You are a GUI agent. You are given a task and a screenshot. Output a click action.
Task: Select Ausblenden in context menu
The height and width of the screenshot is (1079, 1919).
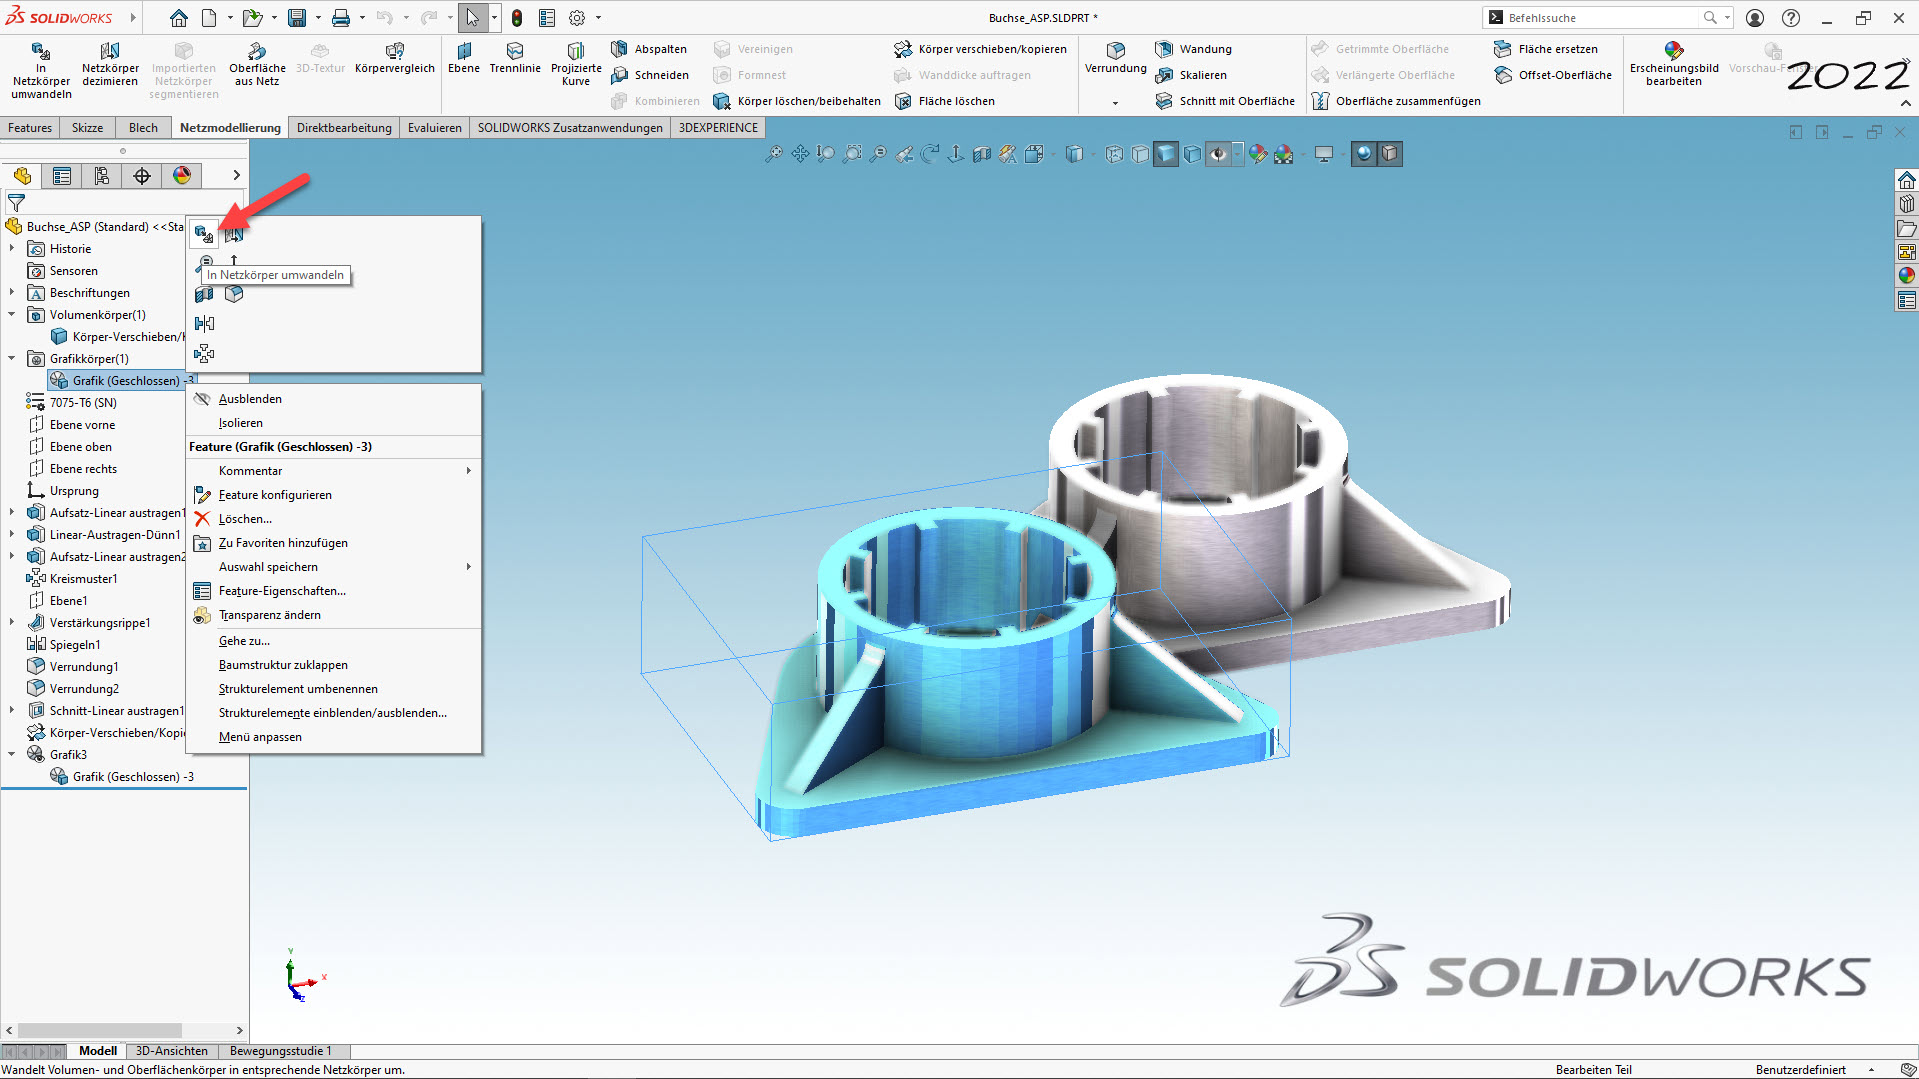click(x=334, y=399)
